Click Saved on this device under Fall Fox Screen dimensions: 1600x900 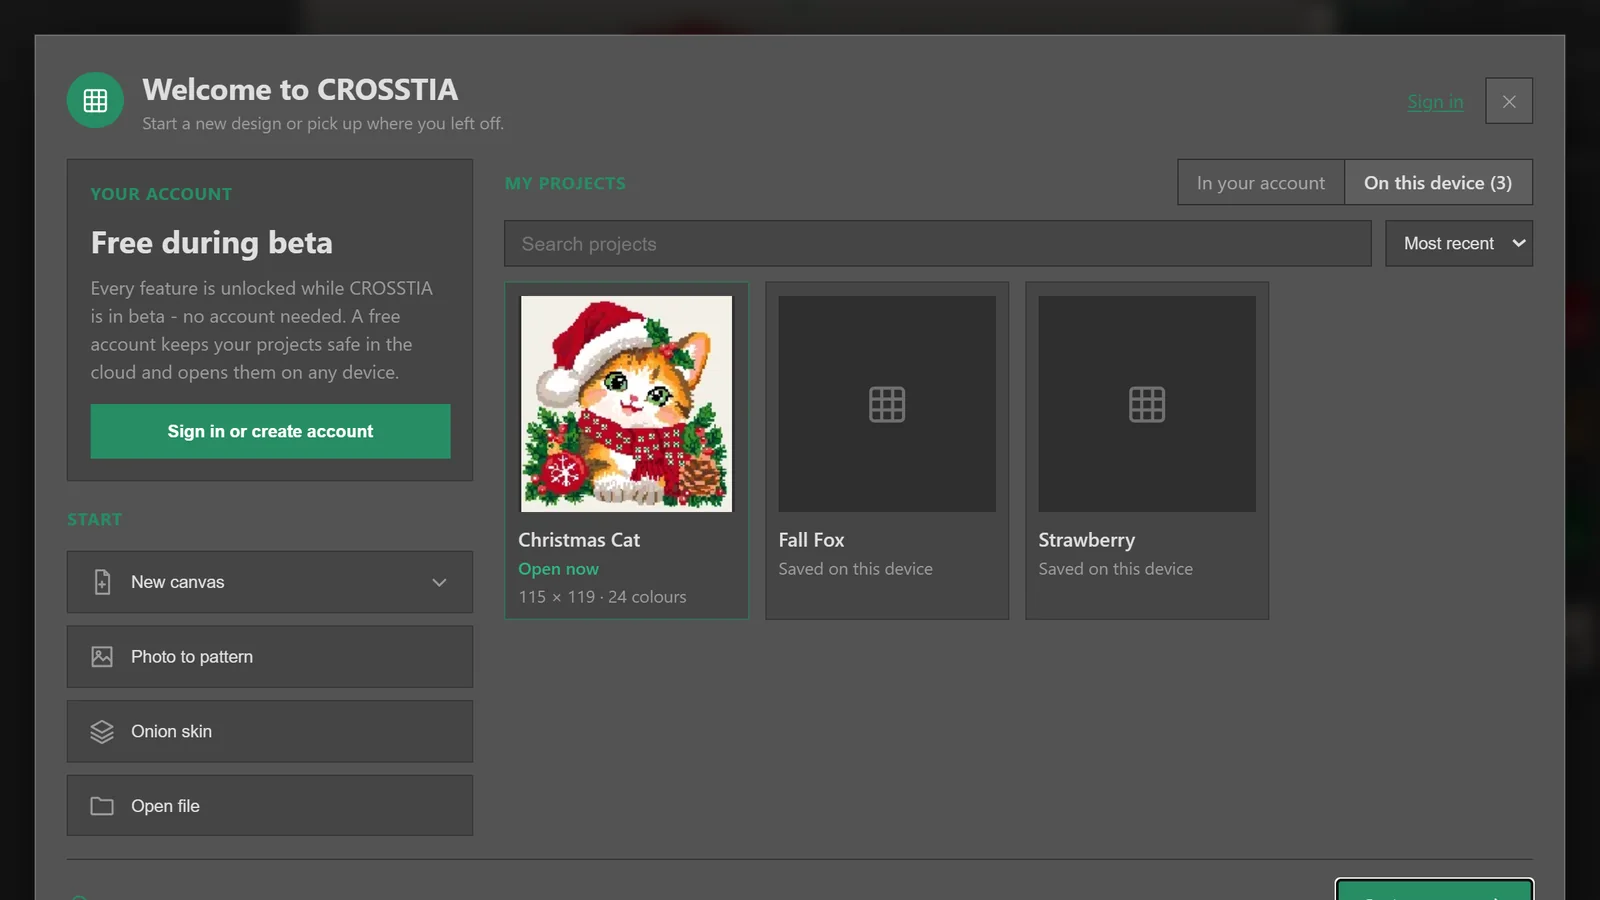pyautogui.click(x=856, y=569)
